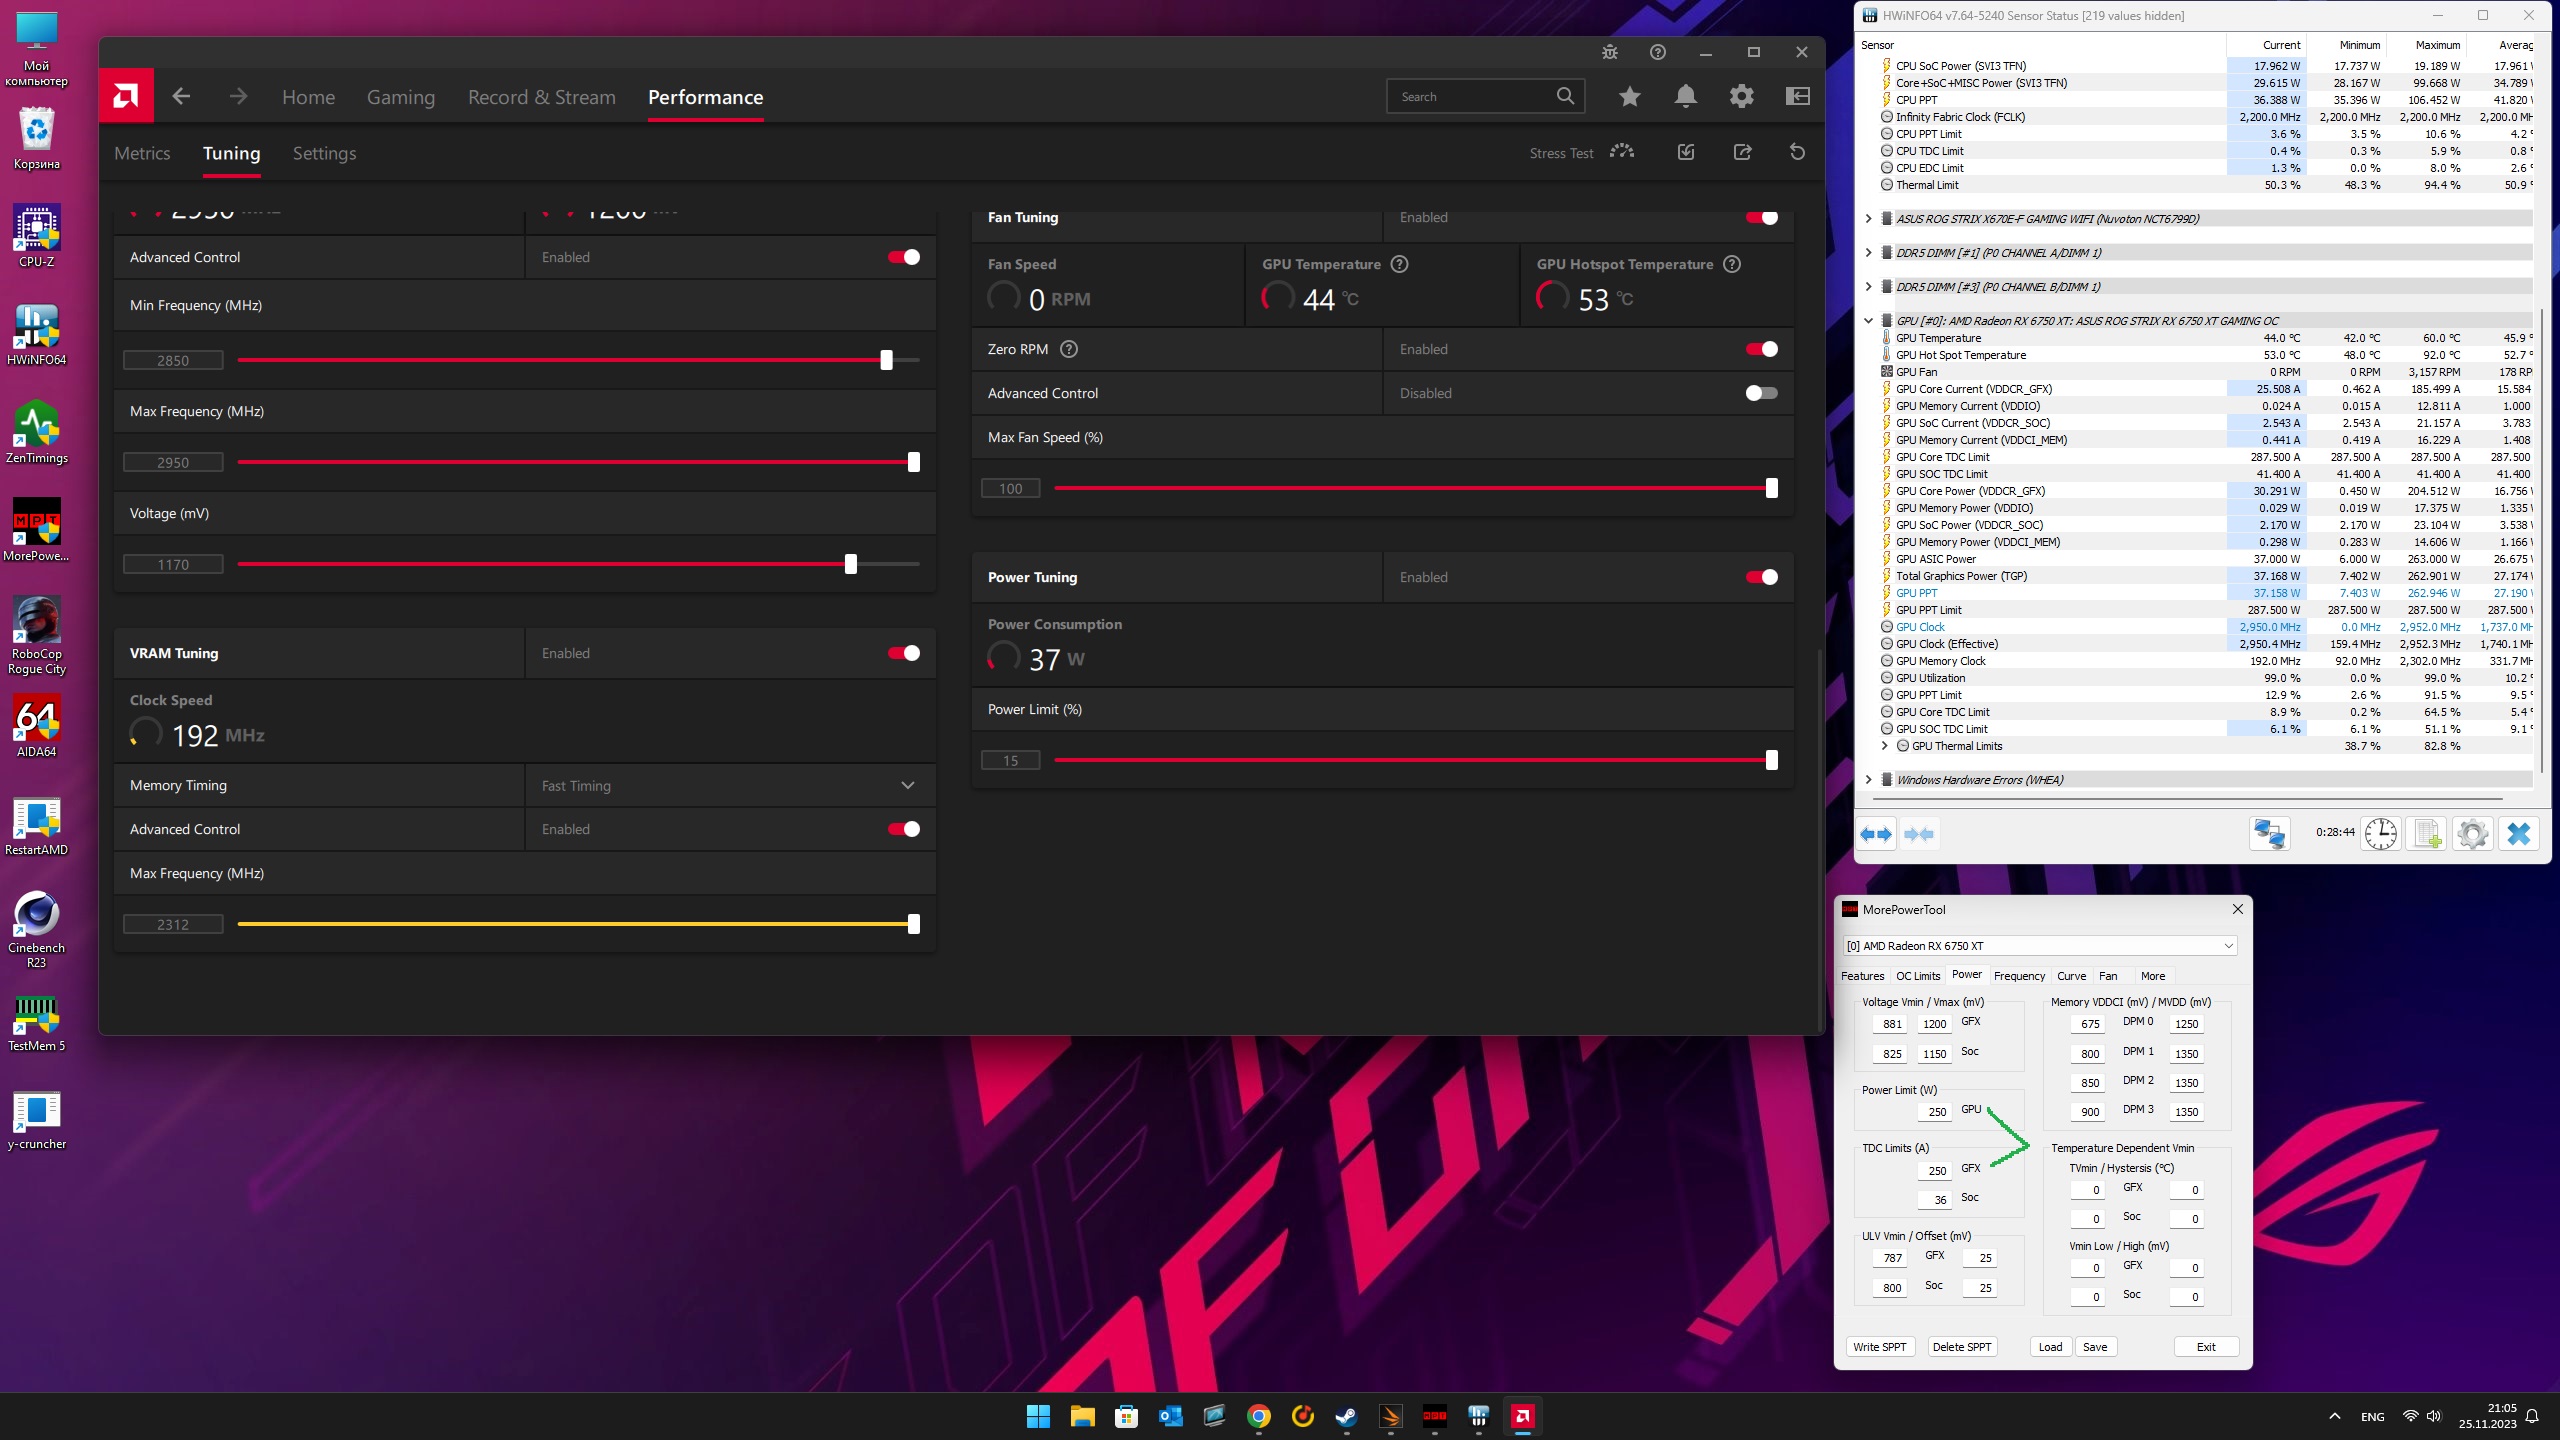Switch to the Metrics tab
The width and height of the screenshot is (2560, 1440).
[x=142, y=153]
